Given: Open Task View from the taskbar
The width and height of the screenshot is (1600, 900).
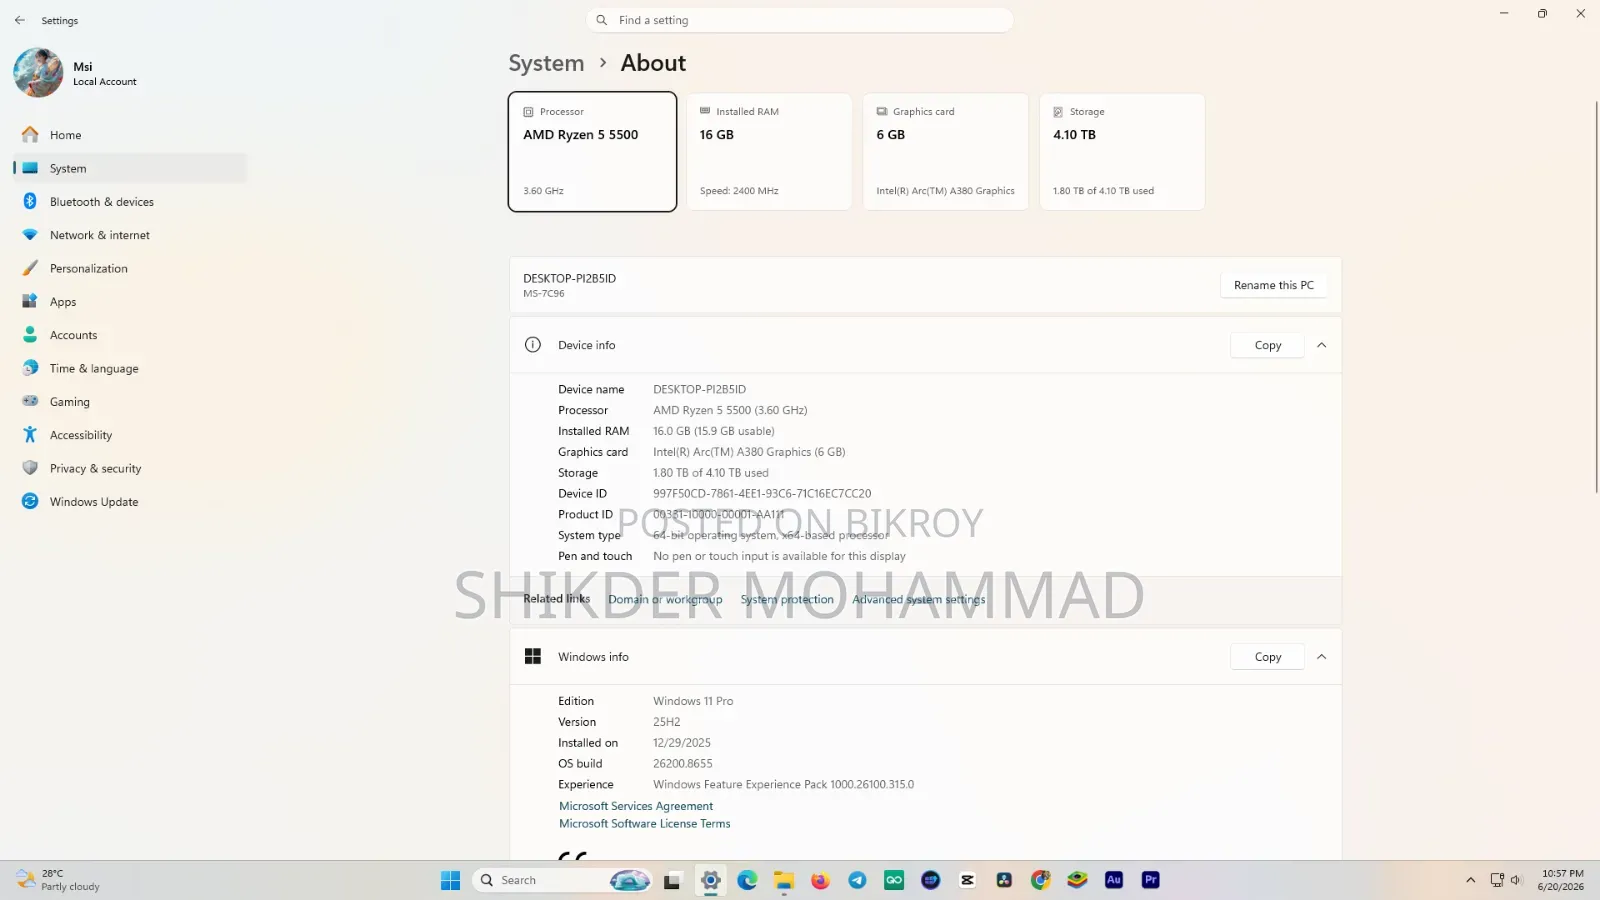Looking at the screenshot, I should tap(672, 880).
